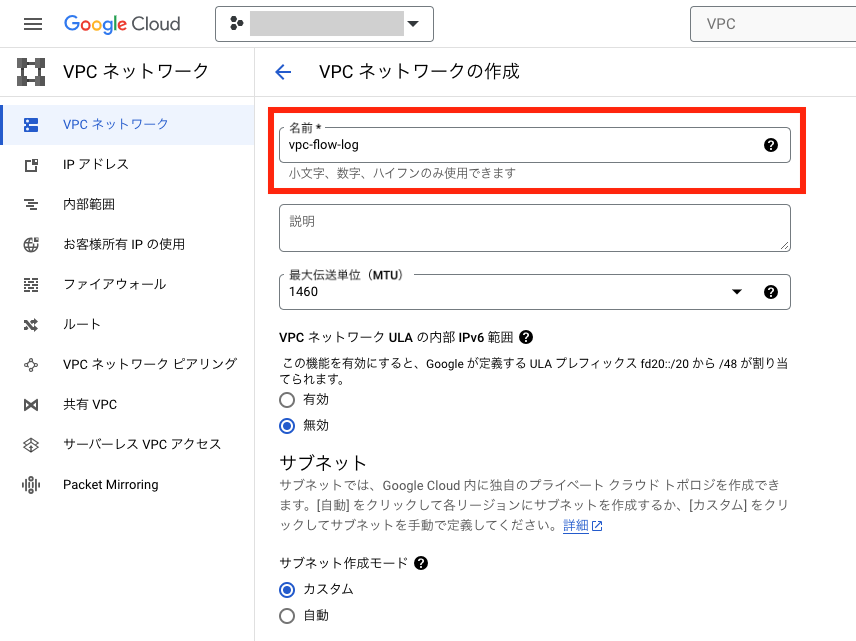This screenshot has height=641, width=856.
Task: Open ファイアウォール in the sidebar
Action: [x=127, y=284]
